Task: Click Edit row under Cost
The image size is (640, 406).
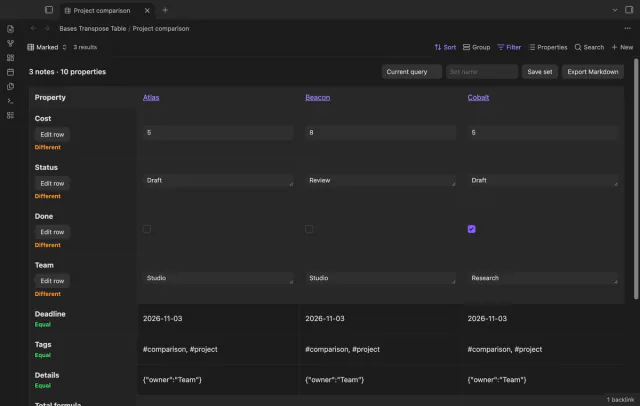Action: click(x=52, y=135)
